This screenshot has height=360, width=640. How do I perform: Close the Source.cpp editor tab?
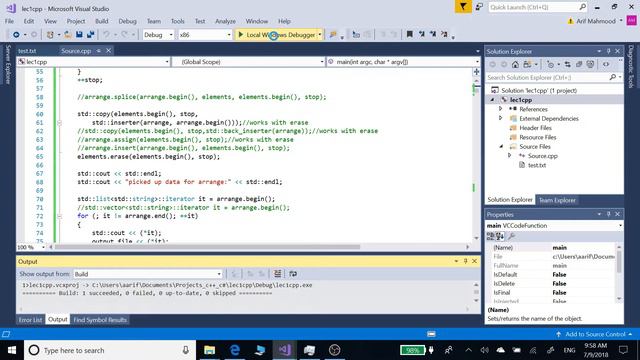click(x=109, y=51)
